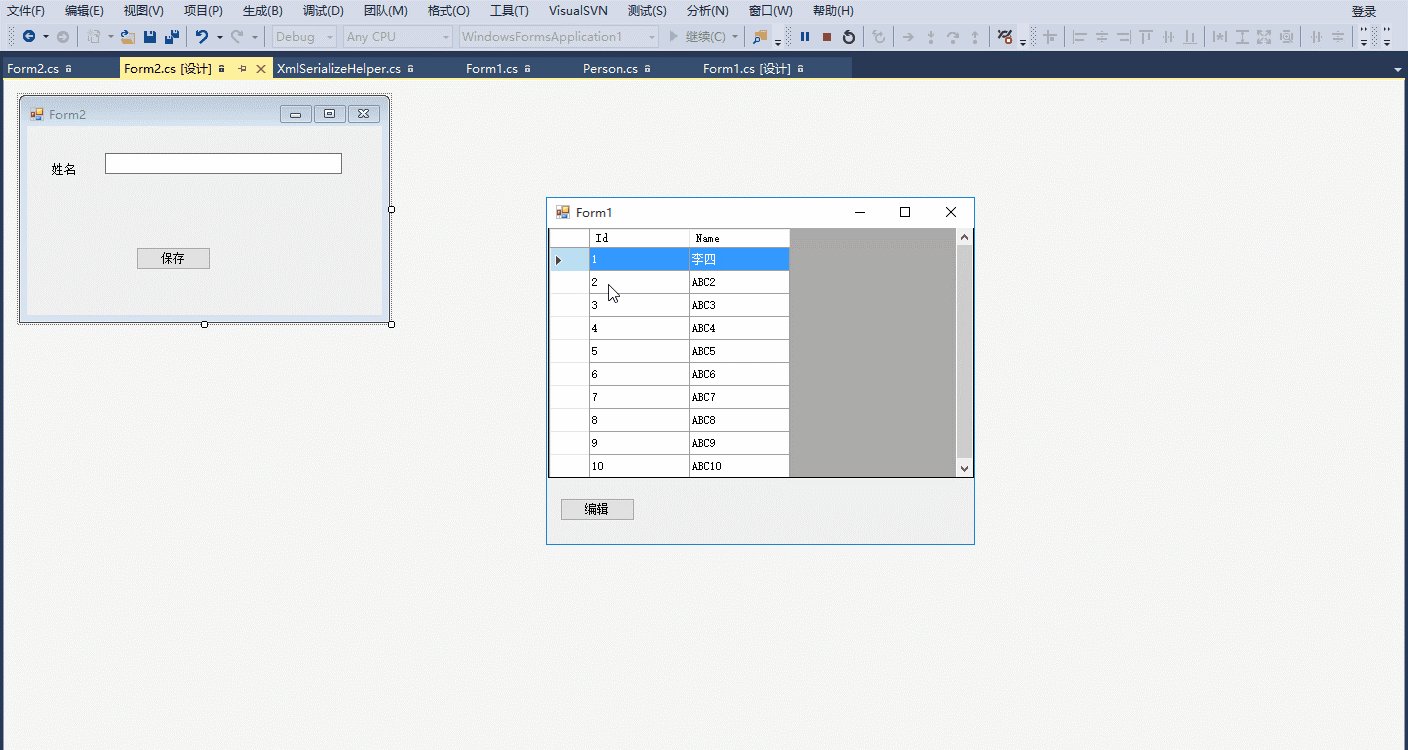1408x750 pixels.
Task: Click the New Project icon
Action: tap(94, 37)
